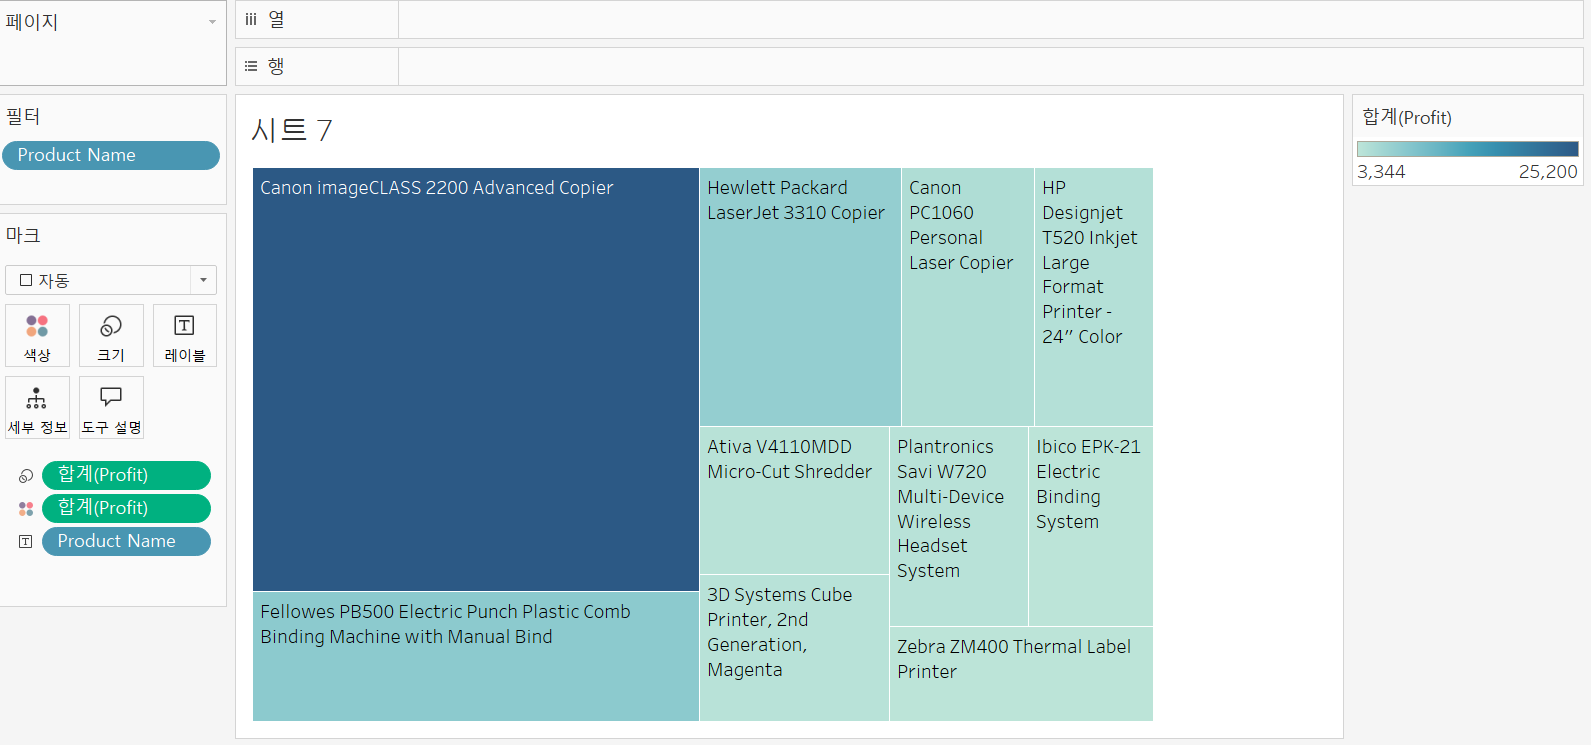Viewport: 1591px width, 745px height.
Task: Select the Product Name filter pill
Action: click(x=111, y=155)
